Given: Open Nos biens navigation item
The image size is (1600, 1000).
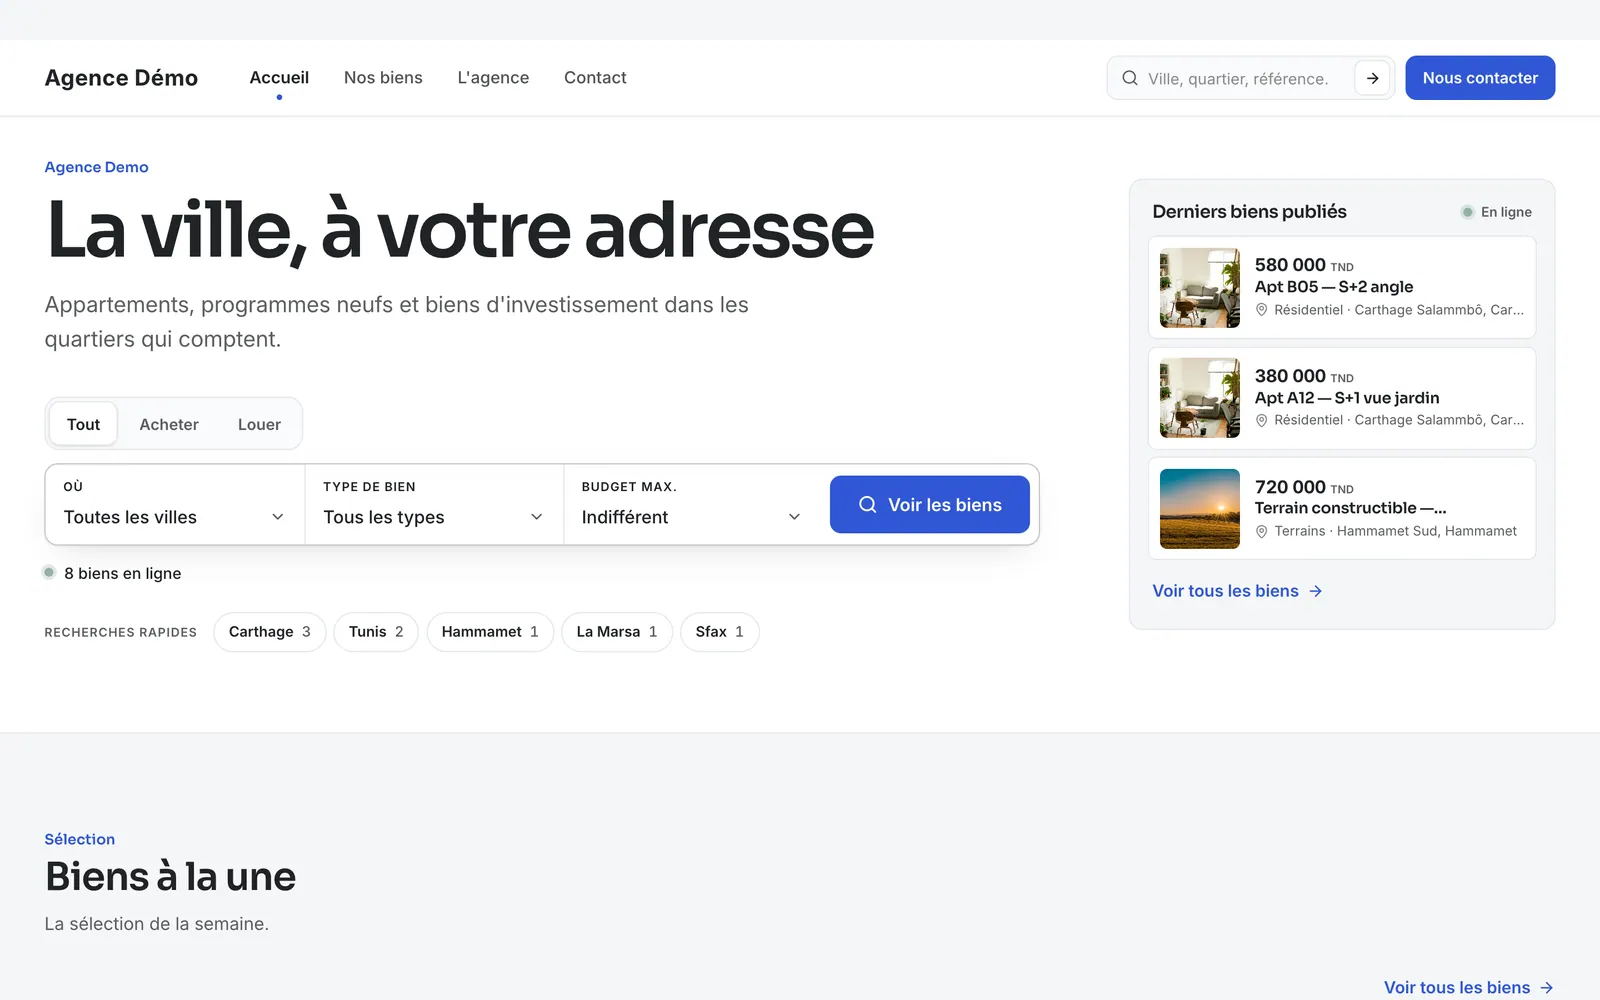Looking at the screenshot, I should [x=383, y=78].
